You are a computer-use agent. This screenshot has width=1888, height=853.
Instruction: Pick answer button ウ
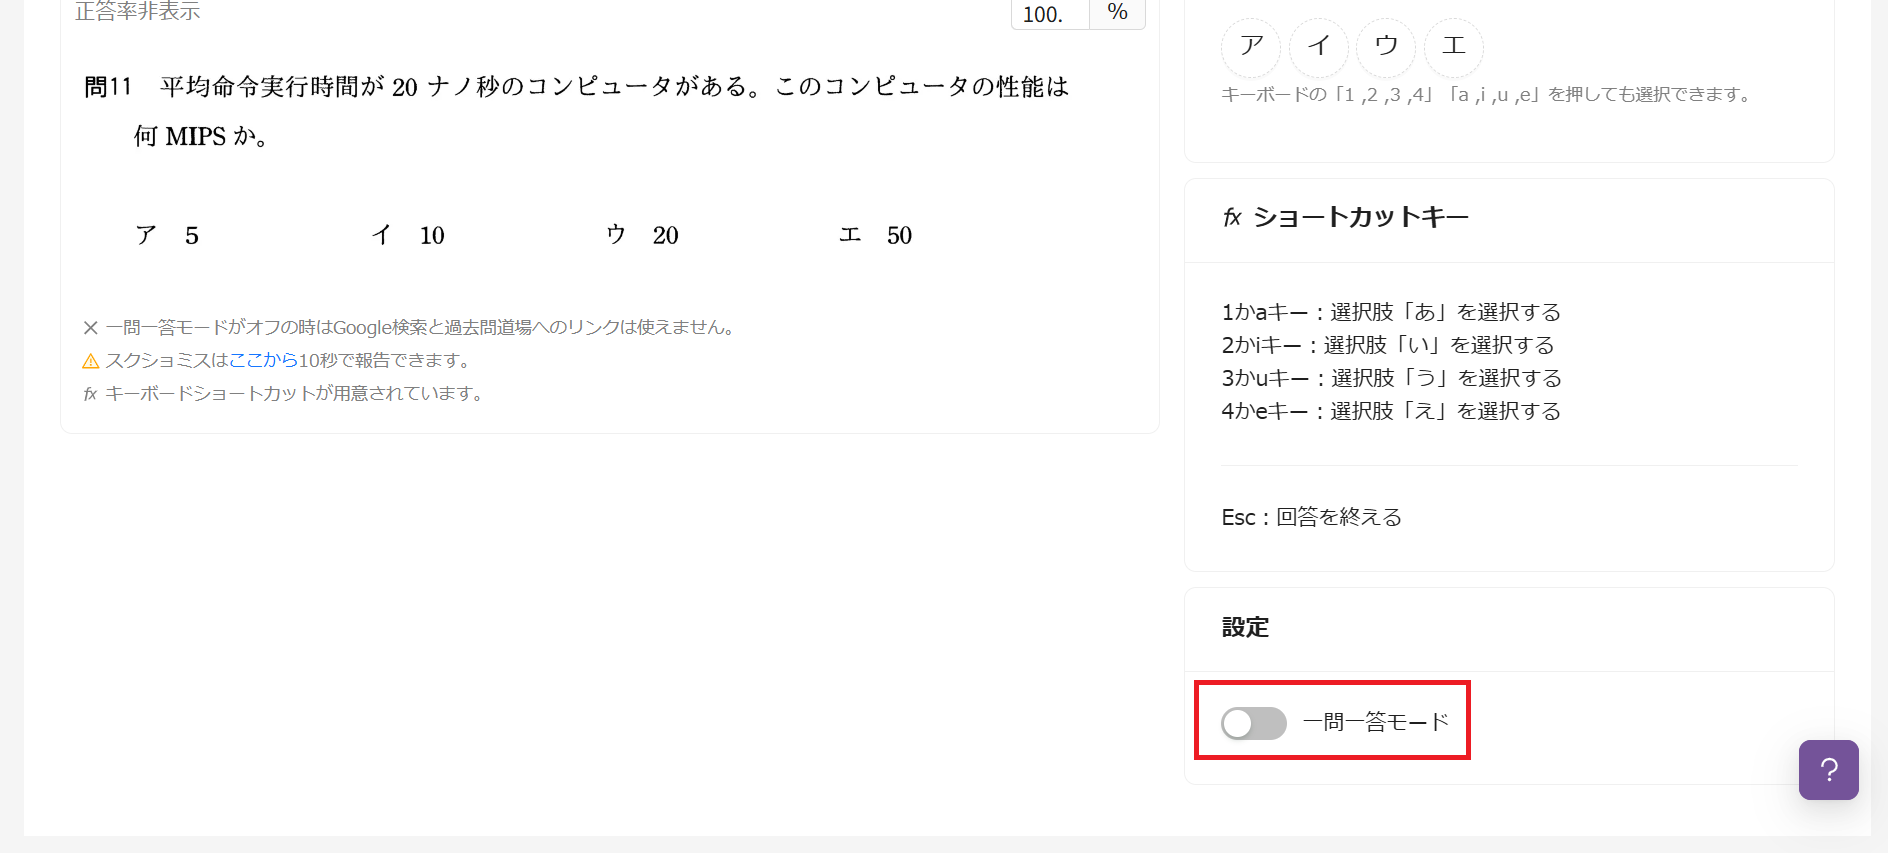point(1386,47)
